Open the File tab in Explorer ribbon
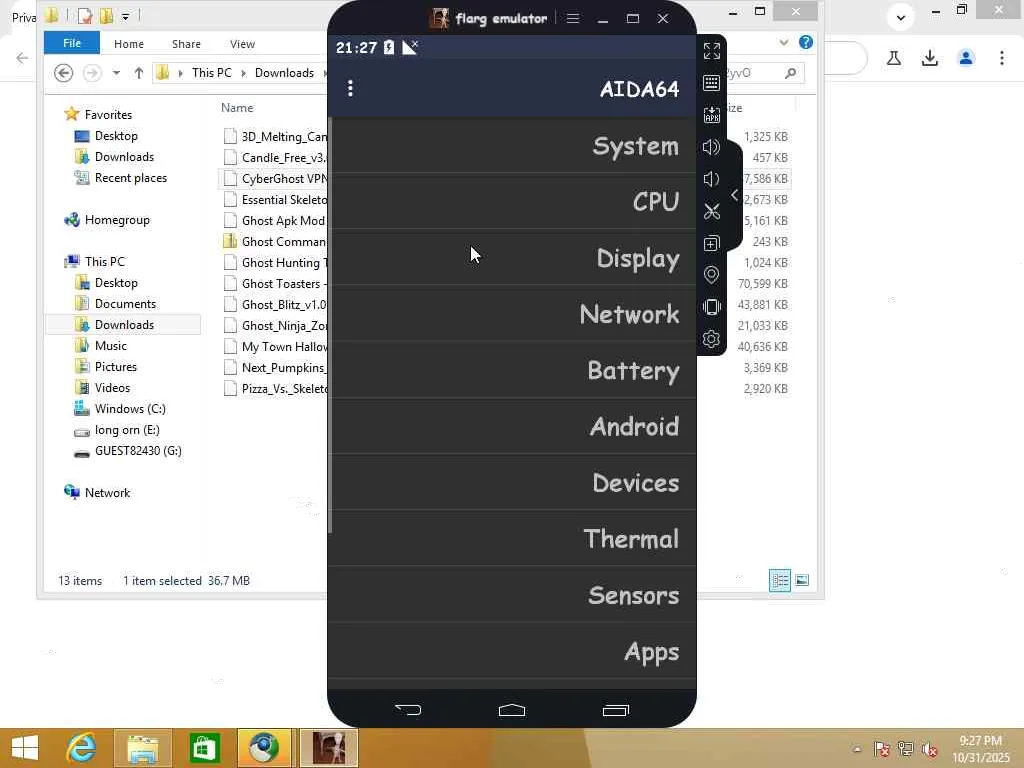This screenshot has height=768, width=1024. [72, 43]
